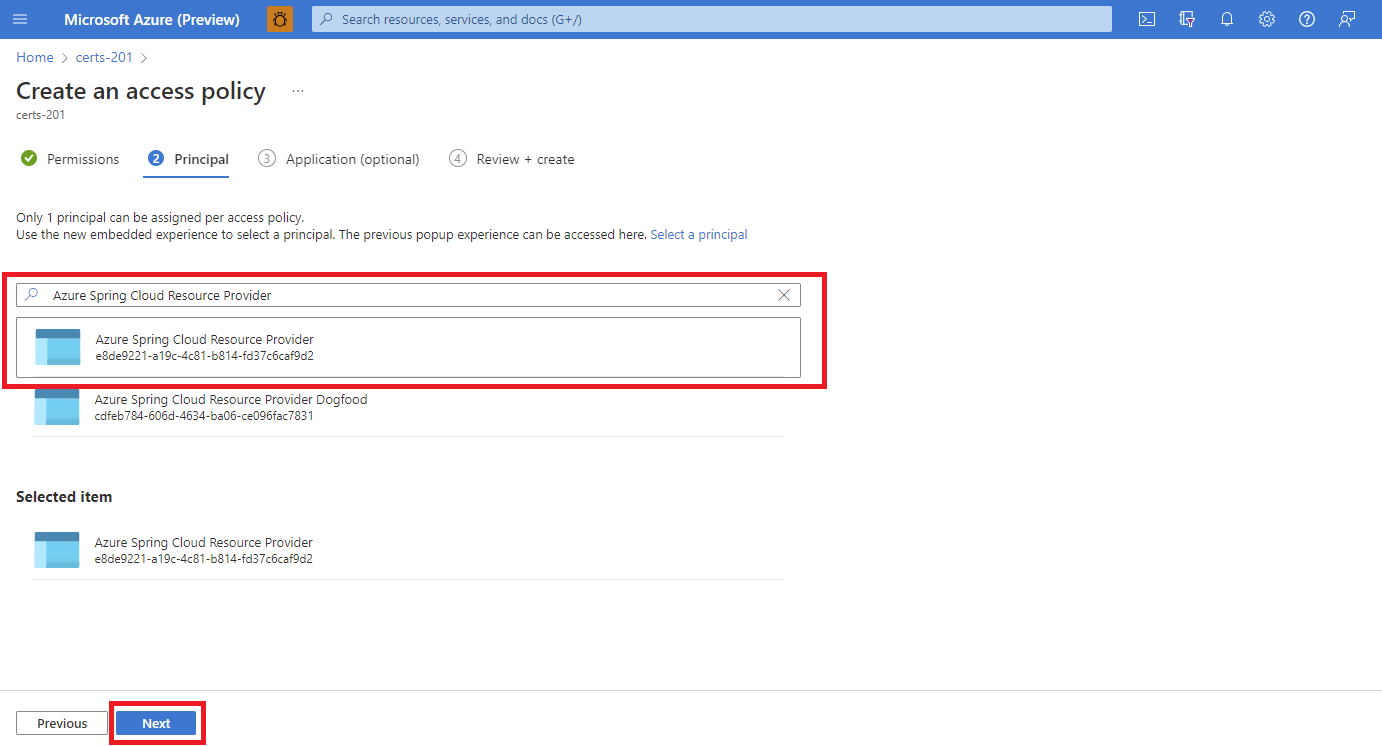The height and width of the screenshot is (746, 1382).
Task: Open the help question mark icon
Action: click(1307, 19)
